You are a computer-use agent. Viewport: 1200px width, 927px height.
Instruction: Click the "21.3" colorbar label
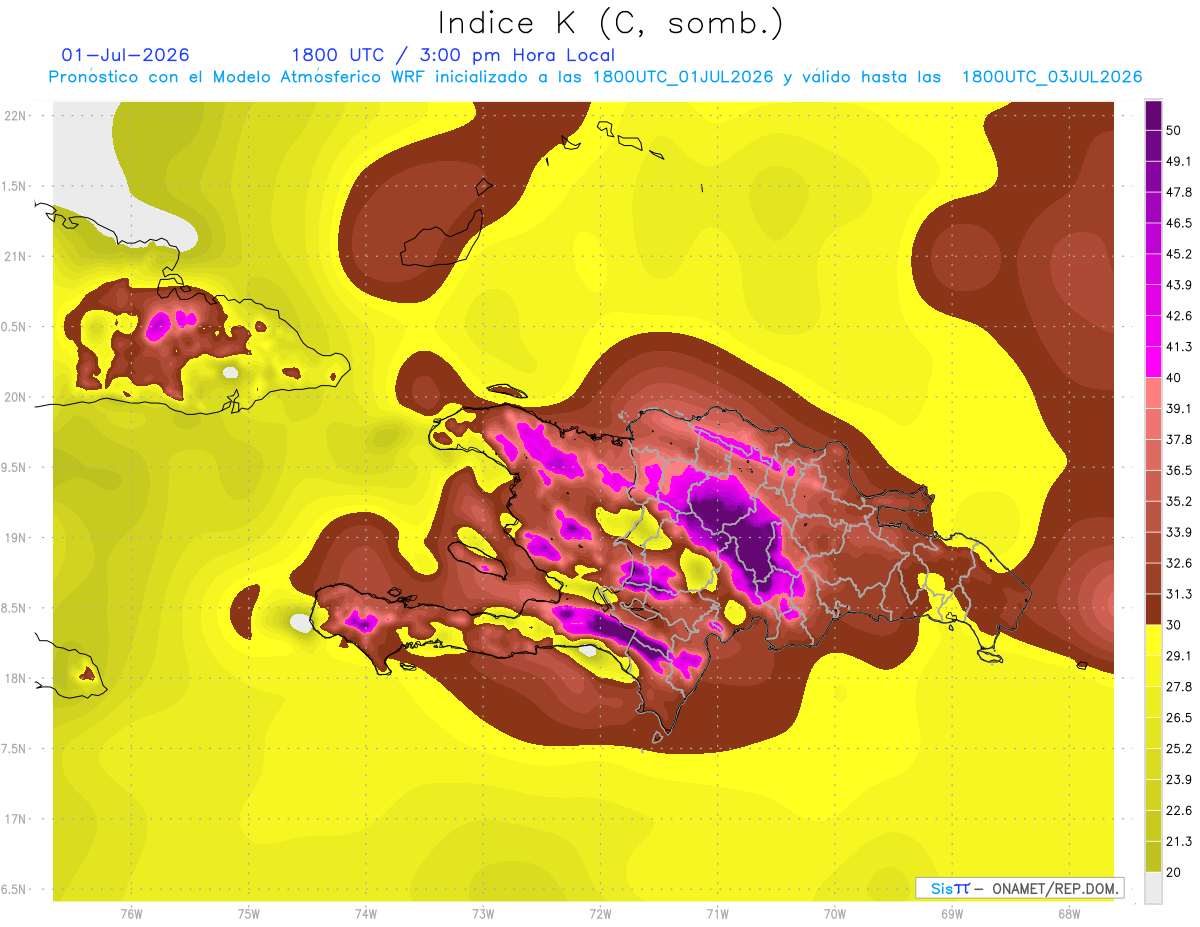(1179, 841)
